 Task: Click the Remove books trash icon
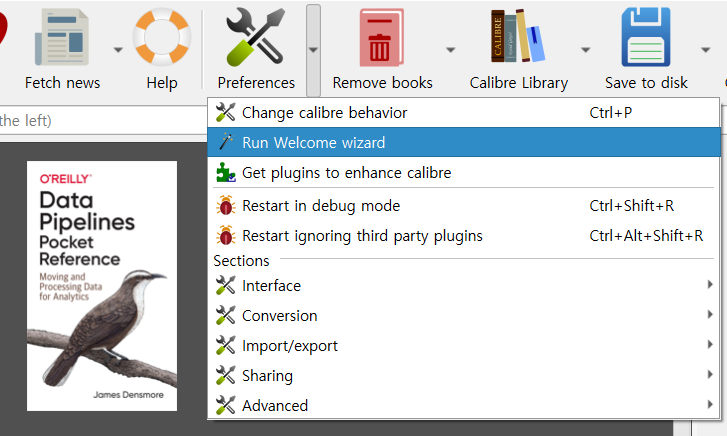pos(382,38)
